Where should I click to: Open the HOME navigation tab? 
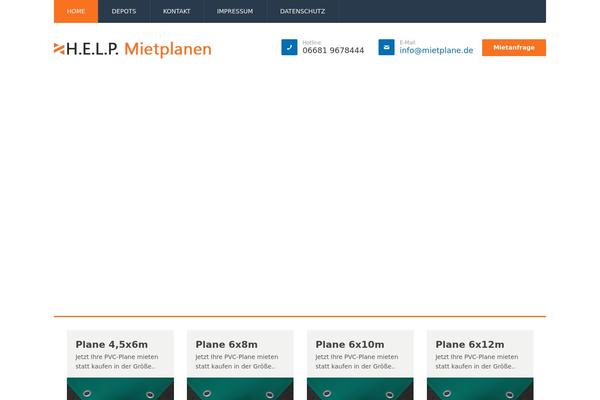coord(76,11)
